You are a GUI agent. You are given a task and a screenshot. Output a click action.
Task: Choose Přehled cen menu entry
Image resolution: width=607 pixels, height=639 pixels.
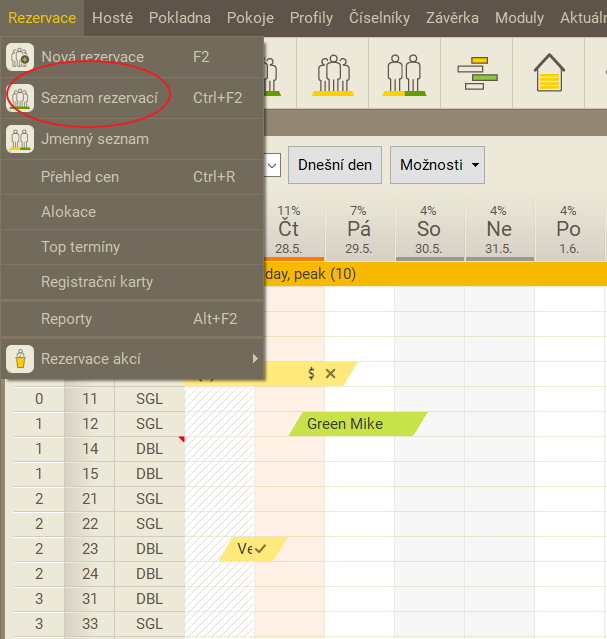tap(80, 177)
